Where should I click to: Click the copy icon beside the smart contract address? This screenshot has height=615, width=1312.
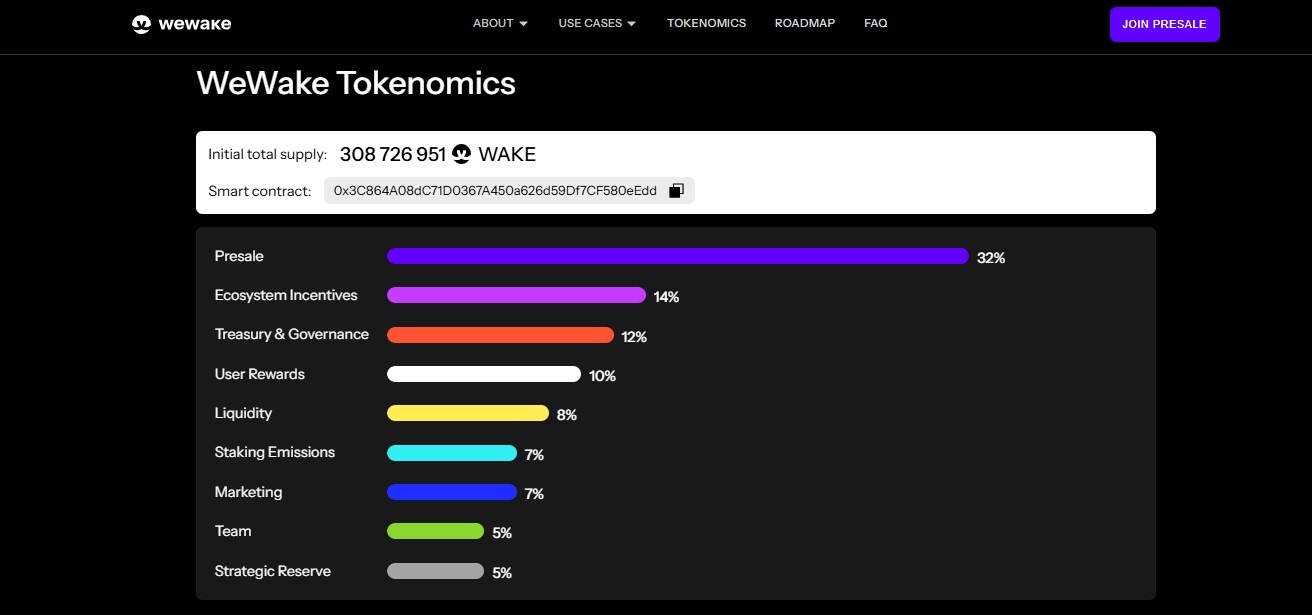coord(676,190)
